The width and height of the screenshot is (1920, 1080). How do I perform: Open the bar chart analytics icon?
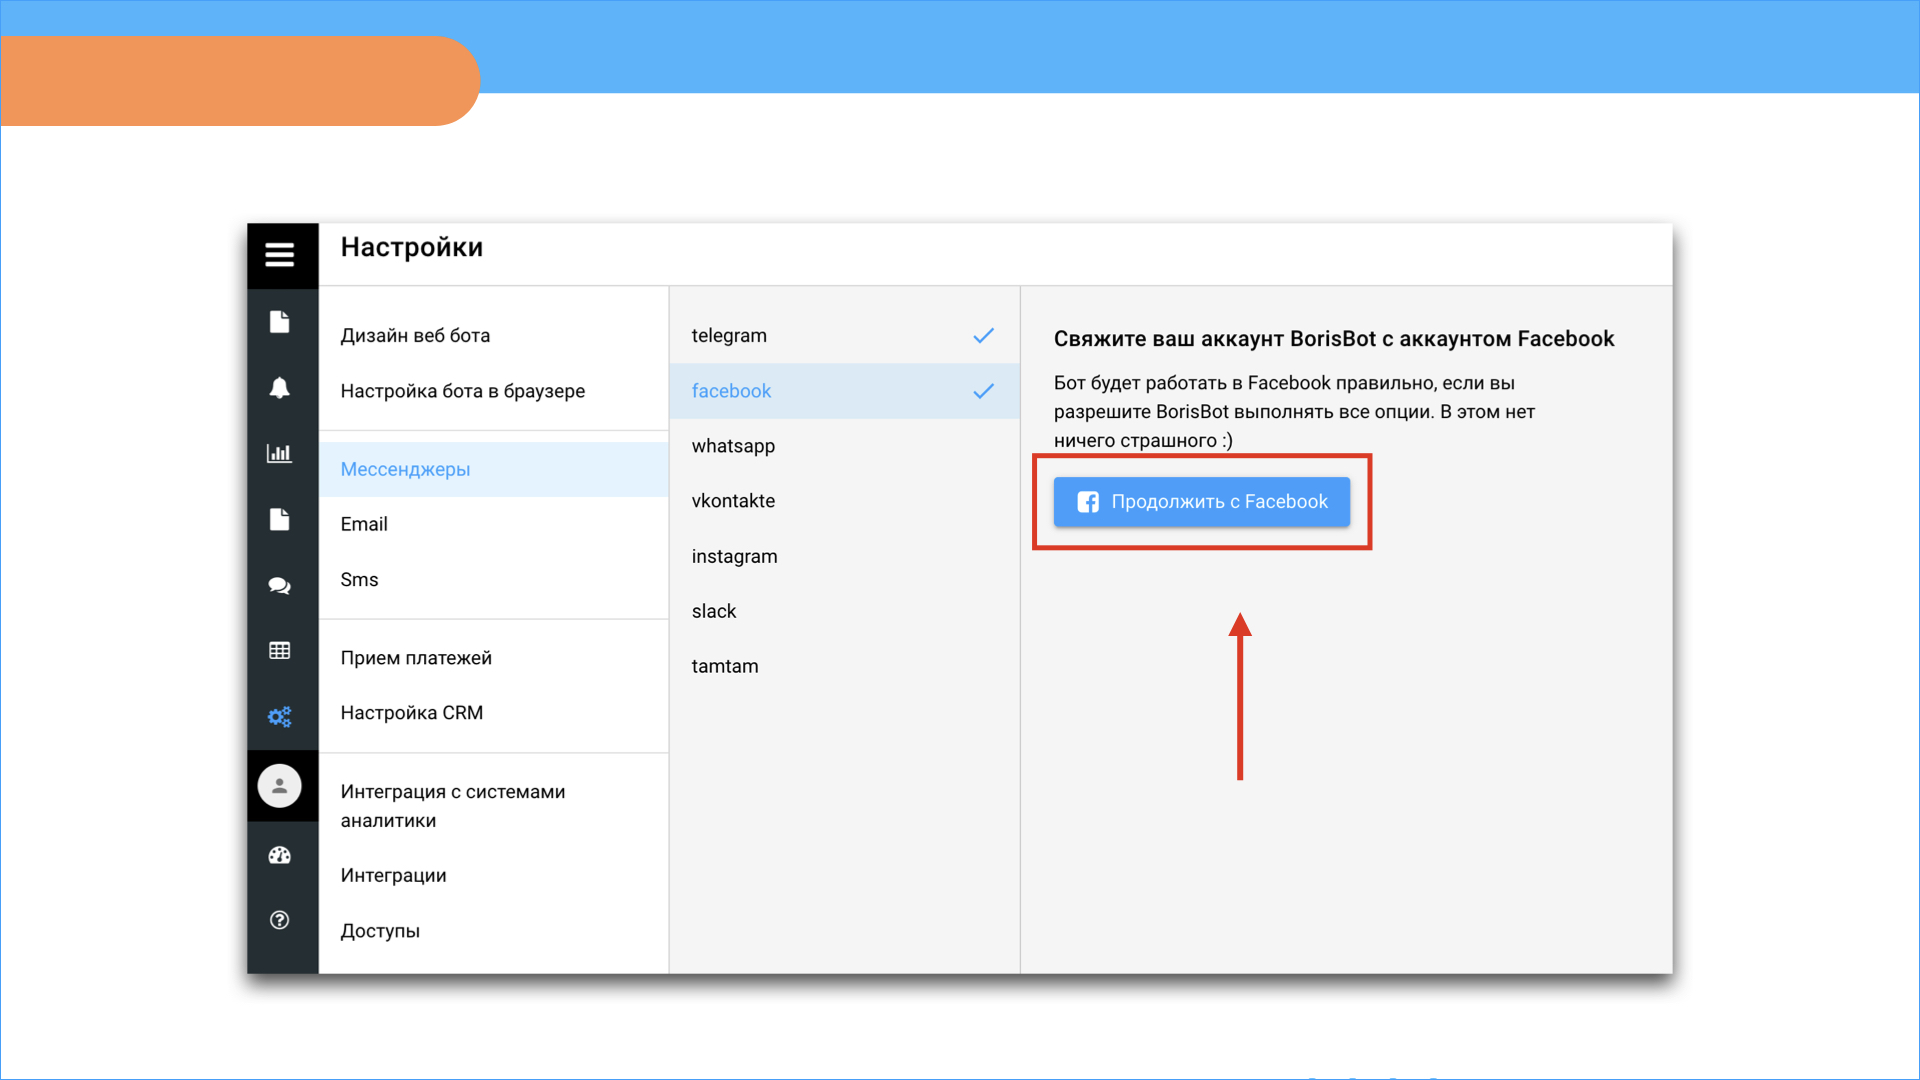coord(280,453)
